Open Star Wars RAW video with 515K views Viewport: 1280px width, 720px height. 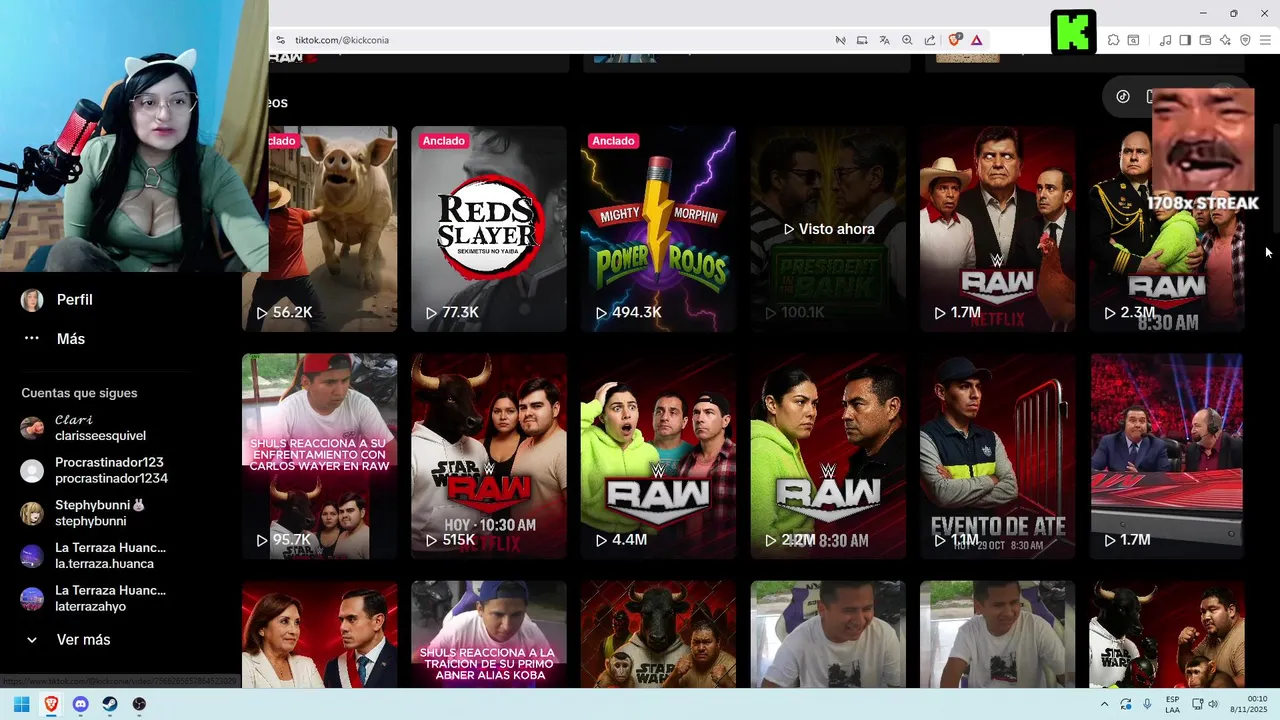tap(488, 456)
